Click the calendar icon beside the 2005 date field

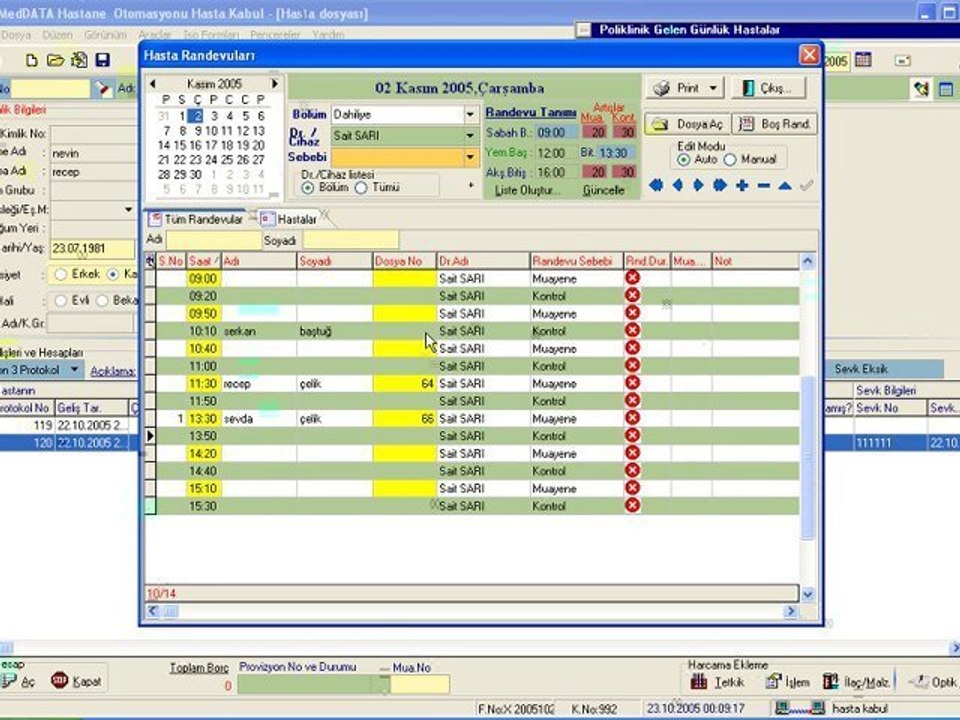[863, 60]
